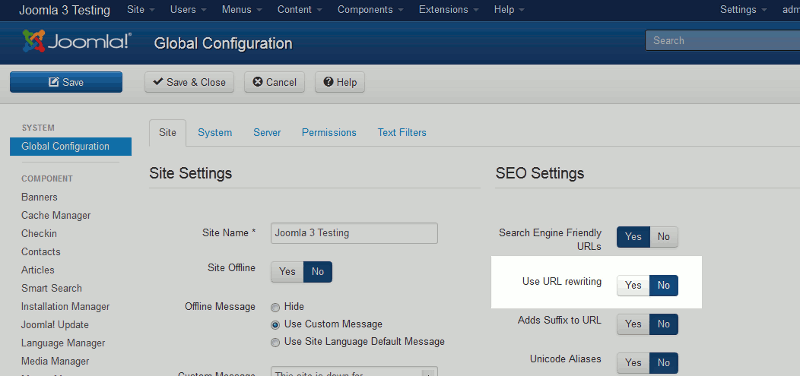Switch to the Text Filters tab

pyautogui.click(x=402, y=132)
